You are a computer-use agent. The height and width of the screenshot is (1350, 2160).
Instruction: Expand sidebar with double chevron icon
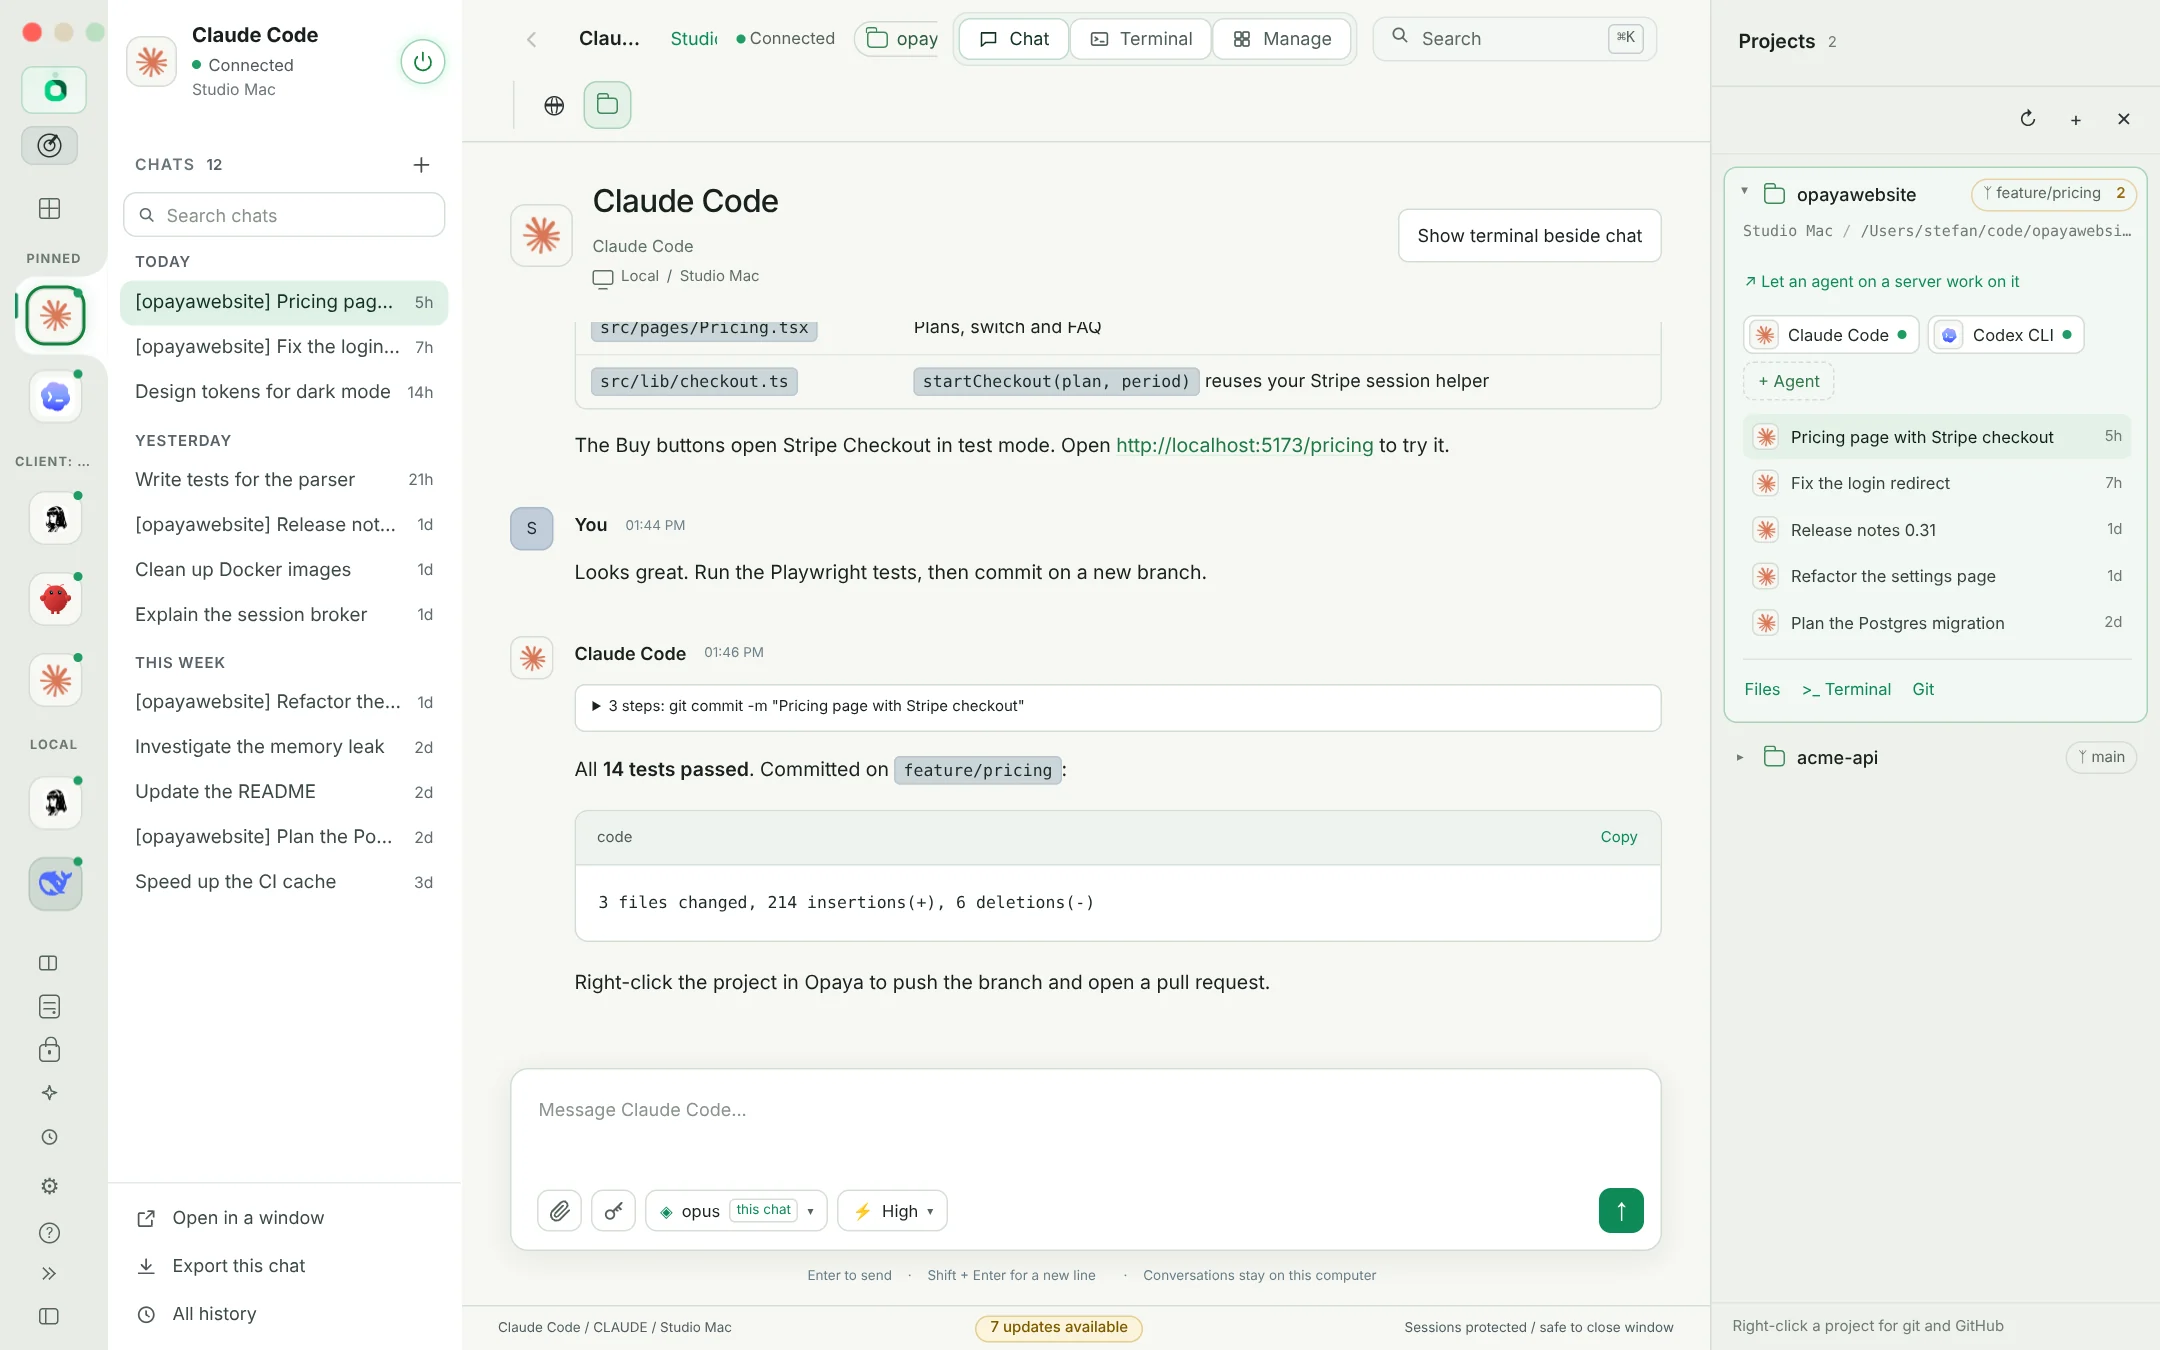49,1273
